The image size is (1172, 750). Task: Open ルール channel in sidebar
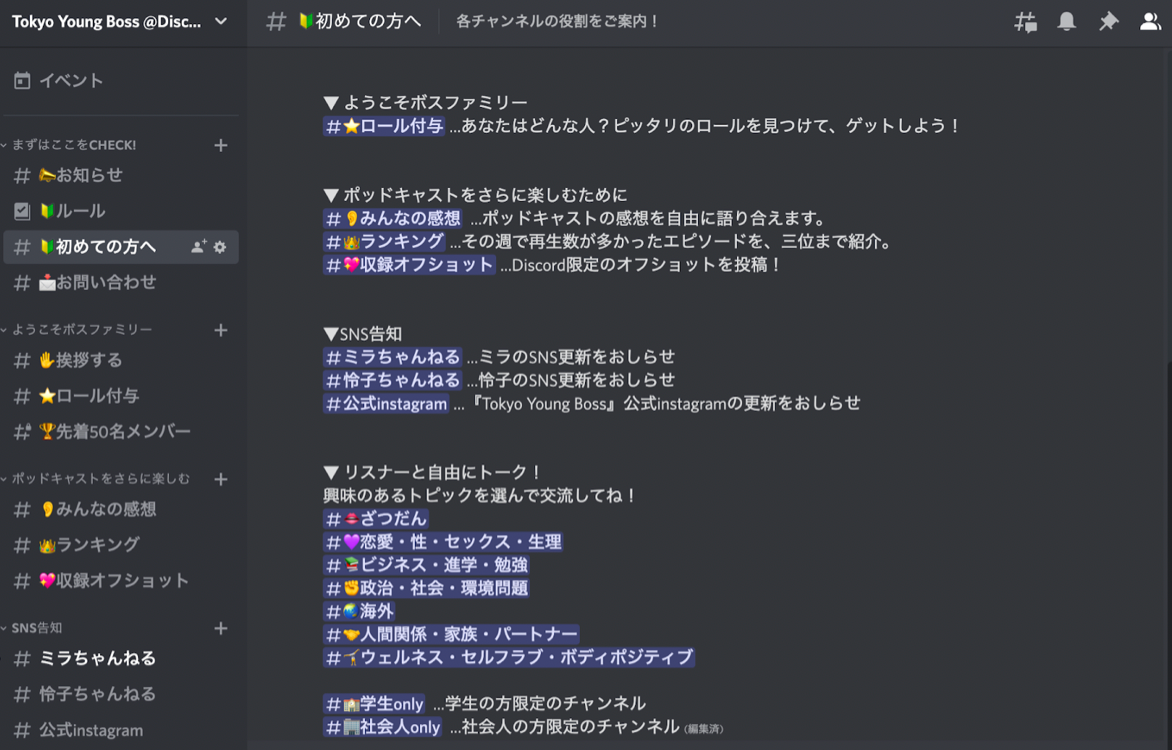(121, 211)
